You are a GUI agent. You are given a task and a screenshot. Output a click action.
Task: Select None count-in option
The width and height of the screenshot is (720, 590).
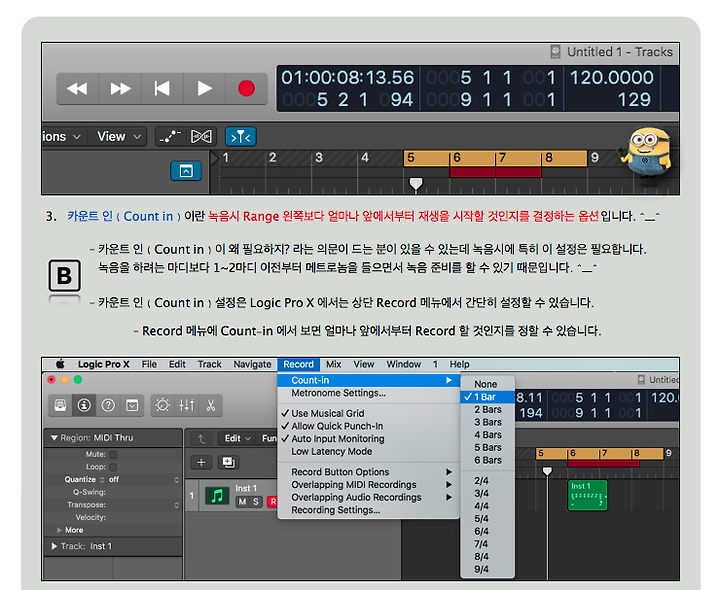(x=487, y=384)
